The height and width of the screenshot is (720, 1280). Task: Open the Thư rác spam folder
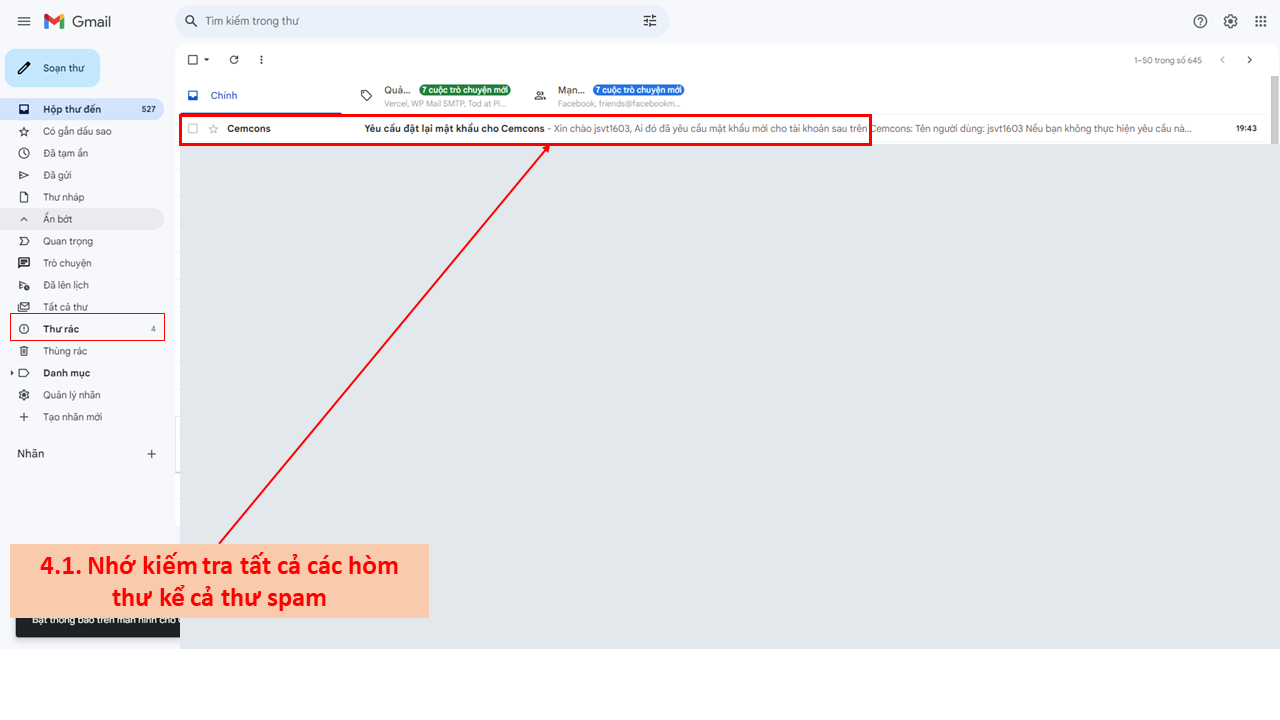click(61, 329)
